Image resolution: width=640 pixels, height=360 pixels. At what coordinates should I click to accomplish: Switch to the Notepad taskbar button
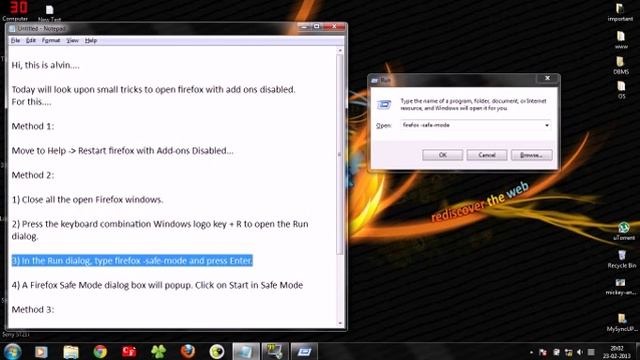pos(246,351)
